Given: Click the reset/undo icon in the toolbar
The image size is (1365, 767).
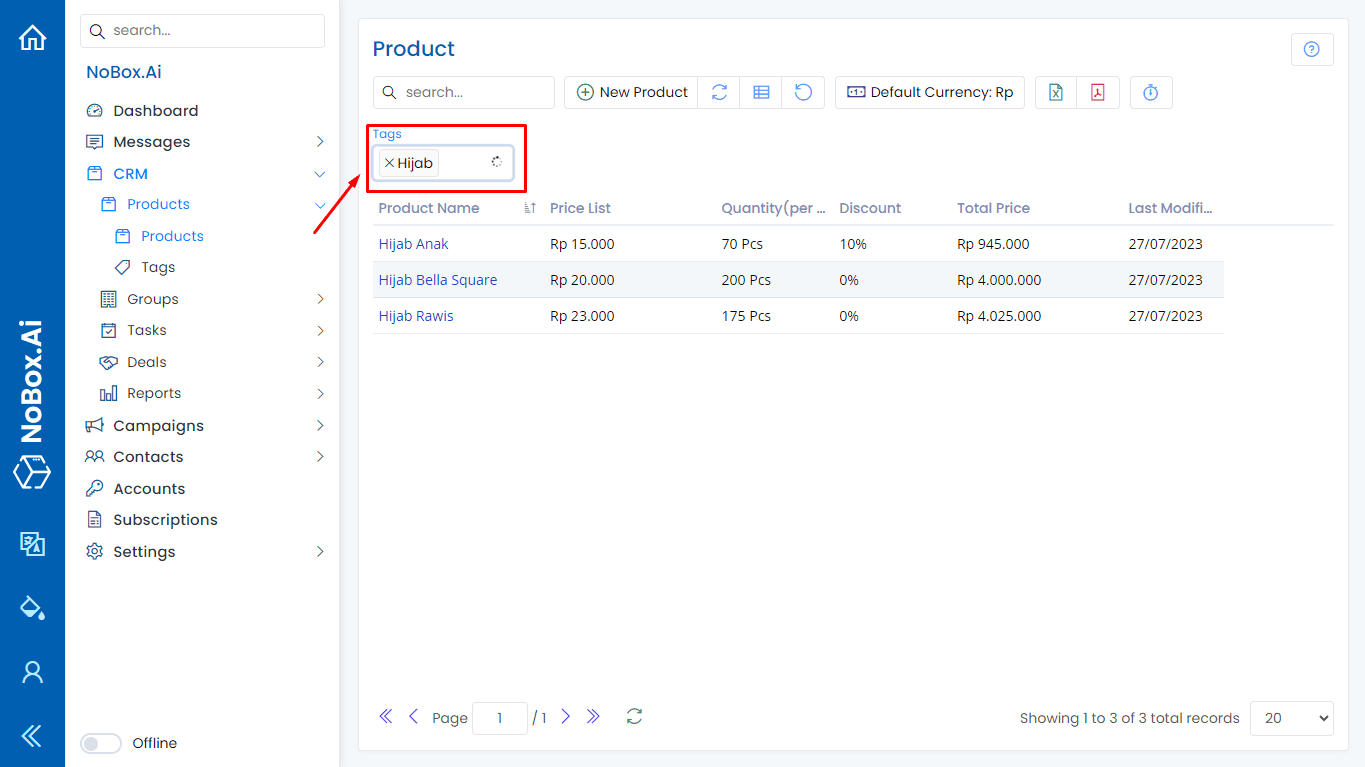Looking at the screenshot, I should [x=803, y=92].
